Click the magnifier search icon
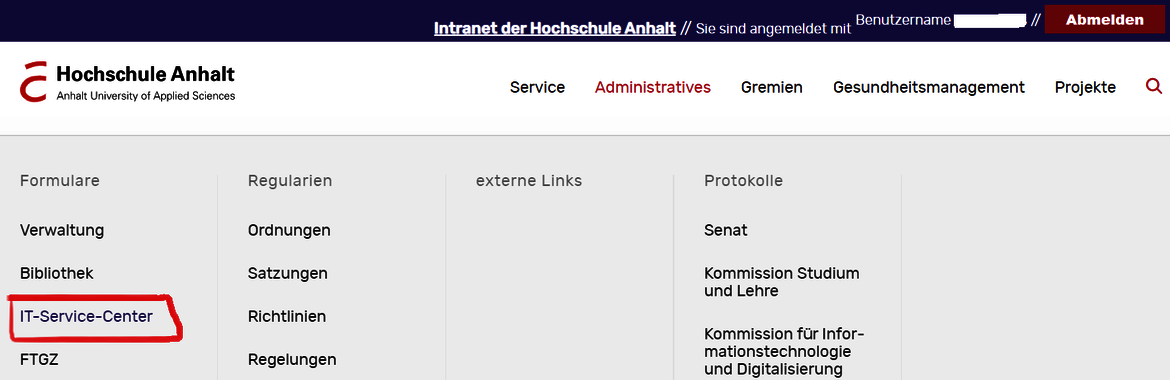Image resolution: width=1170 pixels, height=380 pixels. tap(1154, 87)
